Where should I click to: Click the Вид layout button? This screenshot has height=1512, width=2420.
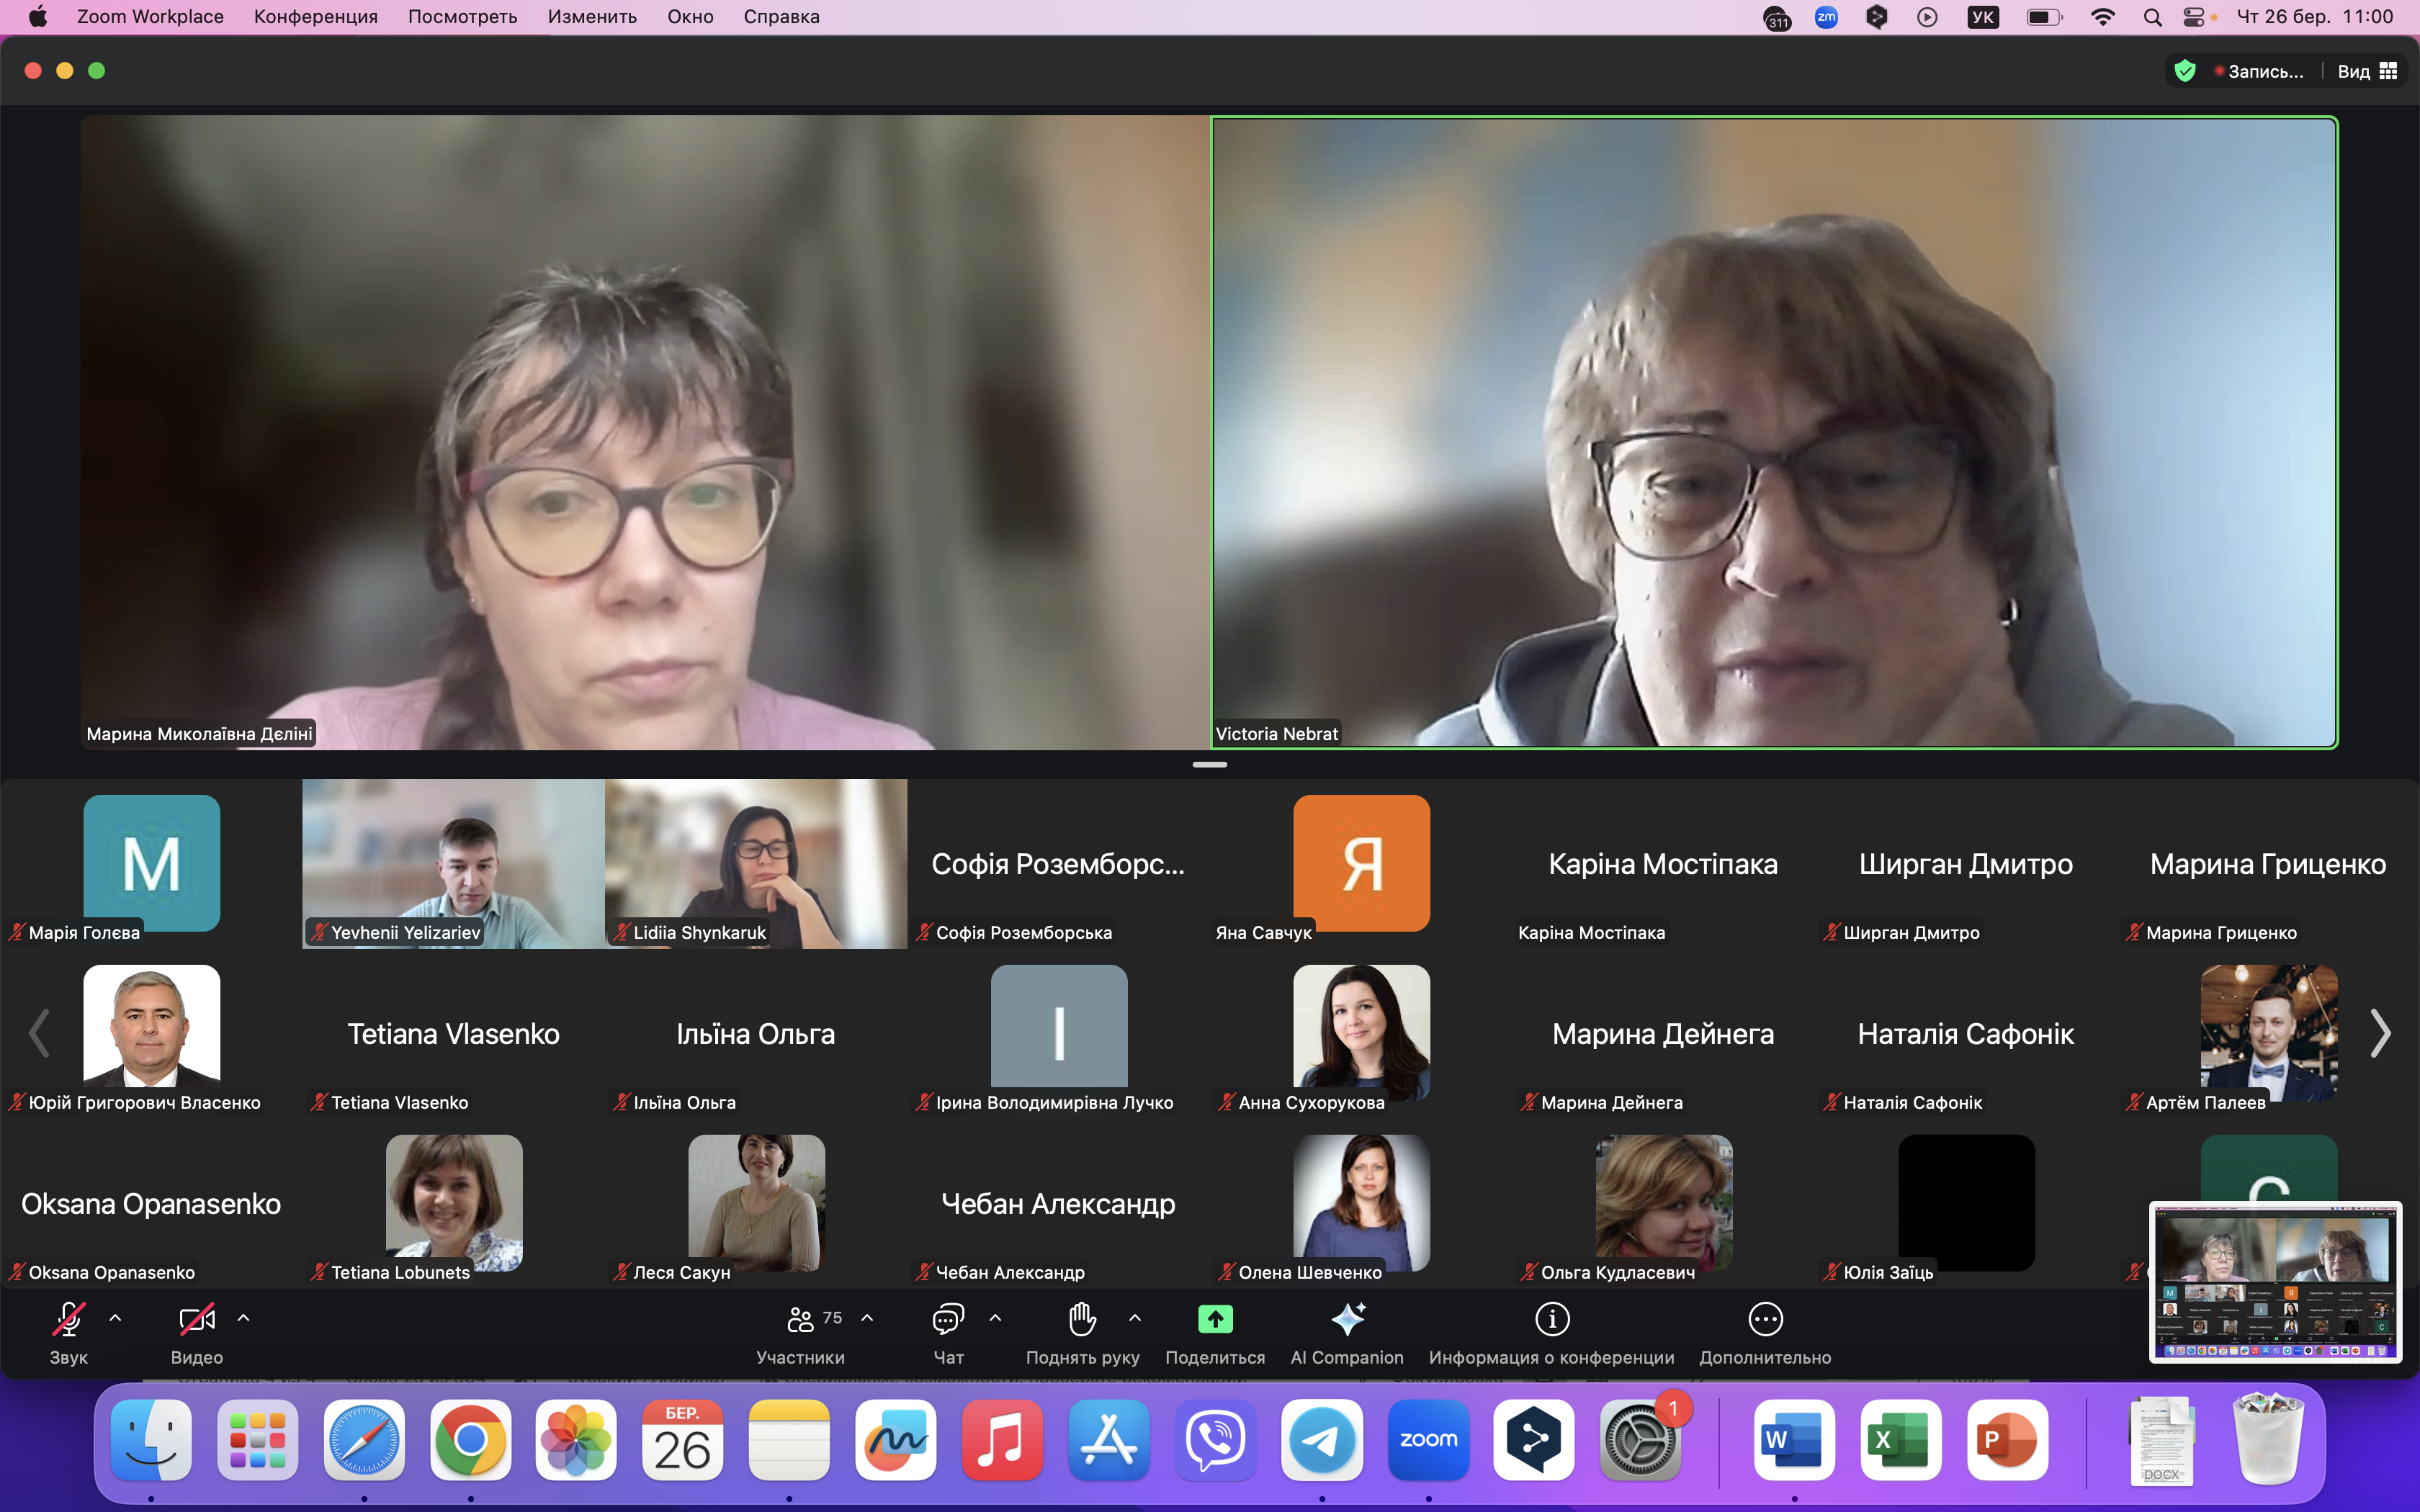[2366, 71]
